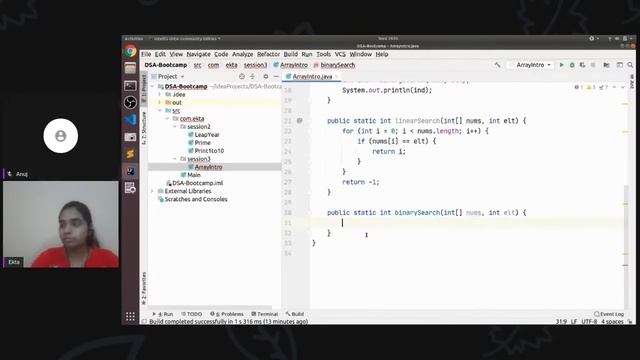
Task: Expand the .idea folder
Action: click(x=160, y=94)
